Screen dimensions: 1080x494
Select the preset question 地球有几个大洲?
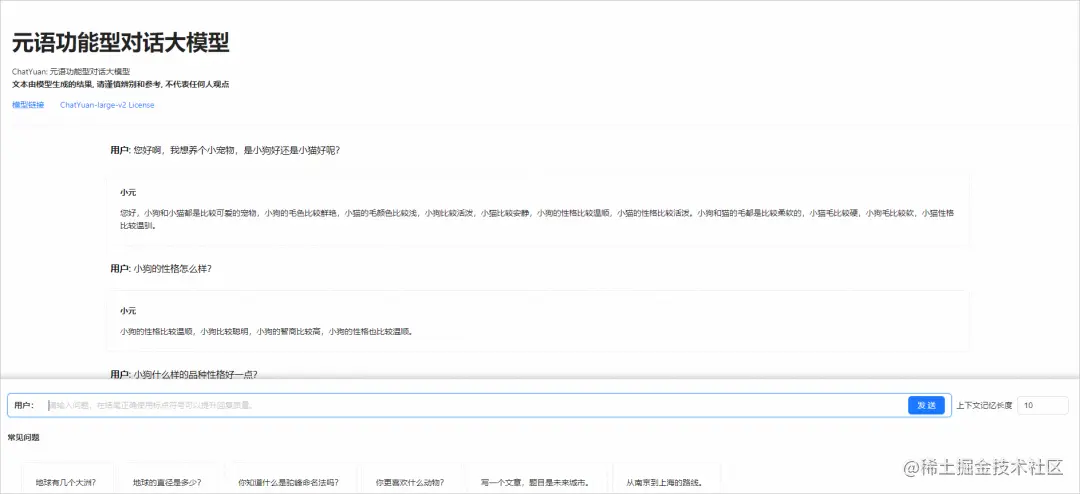(x=66, y=483)
